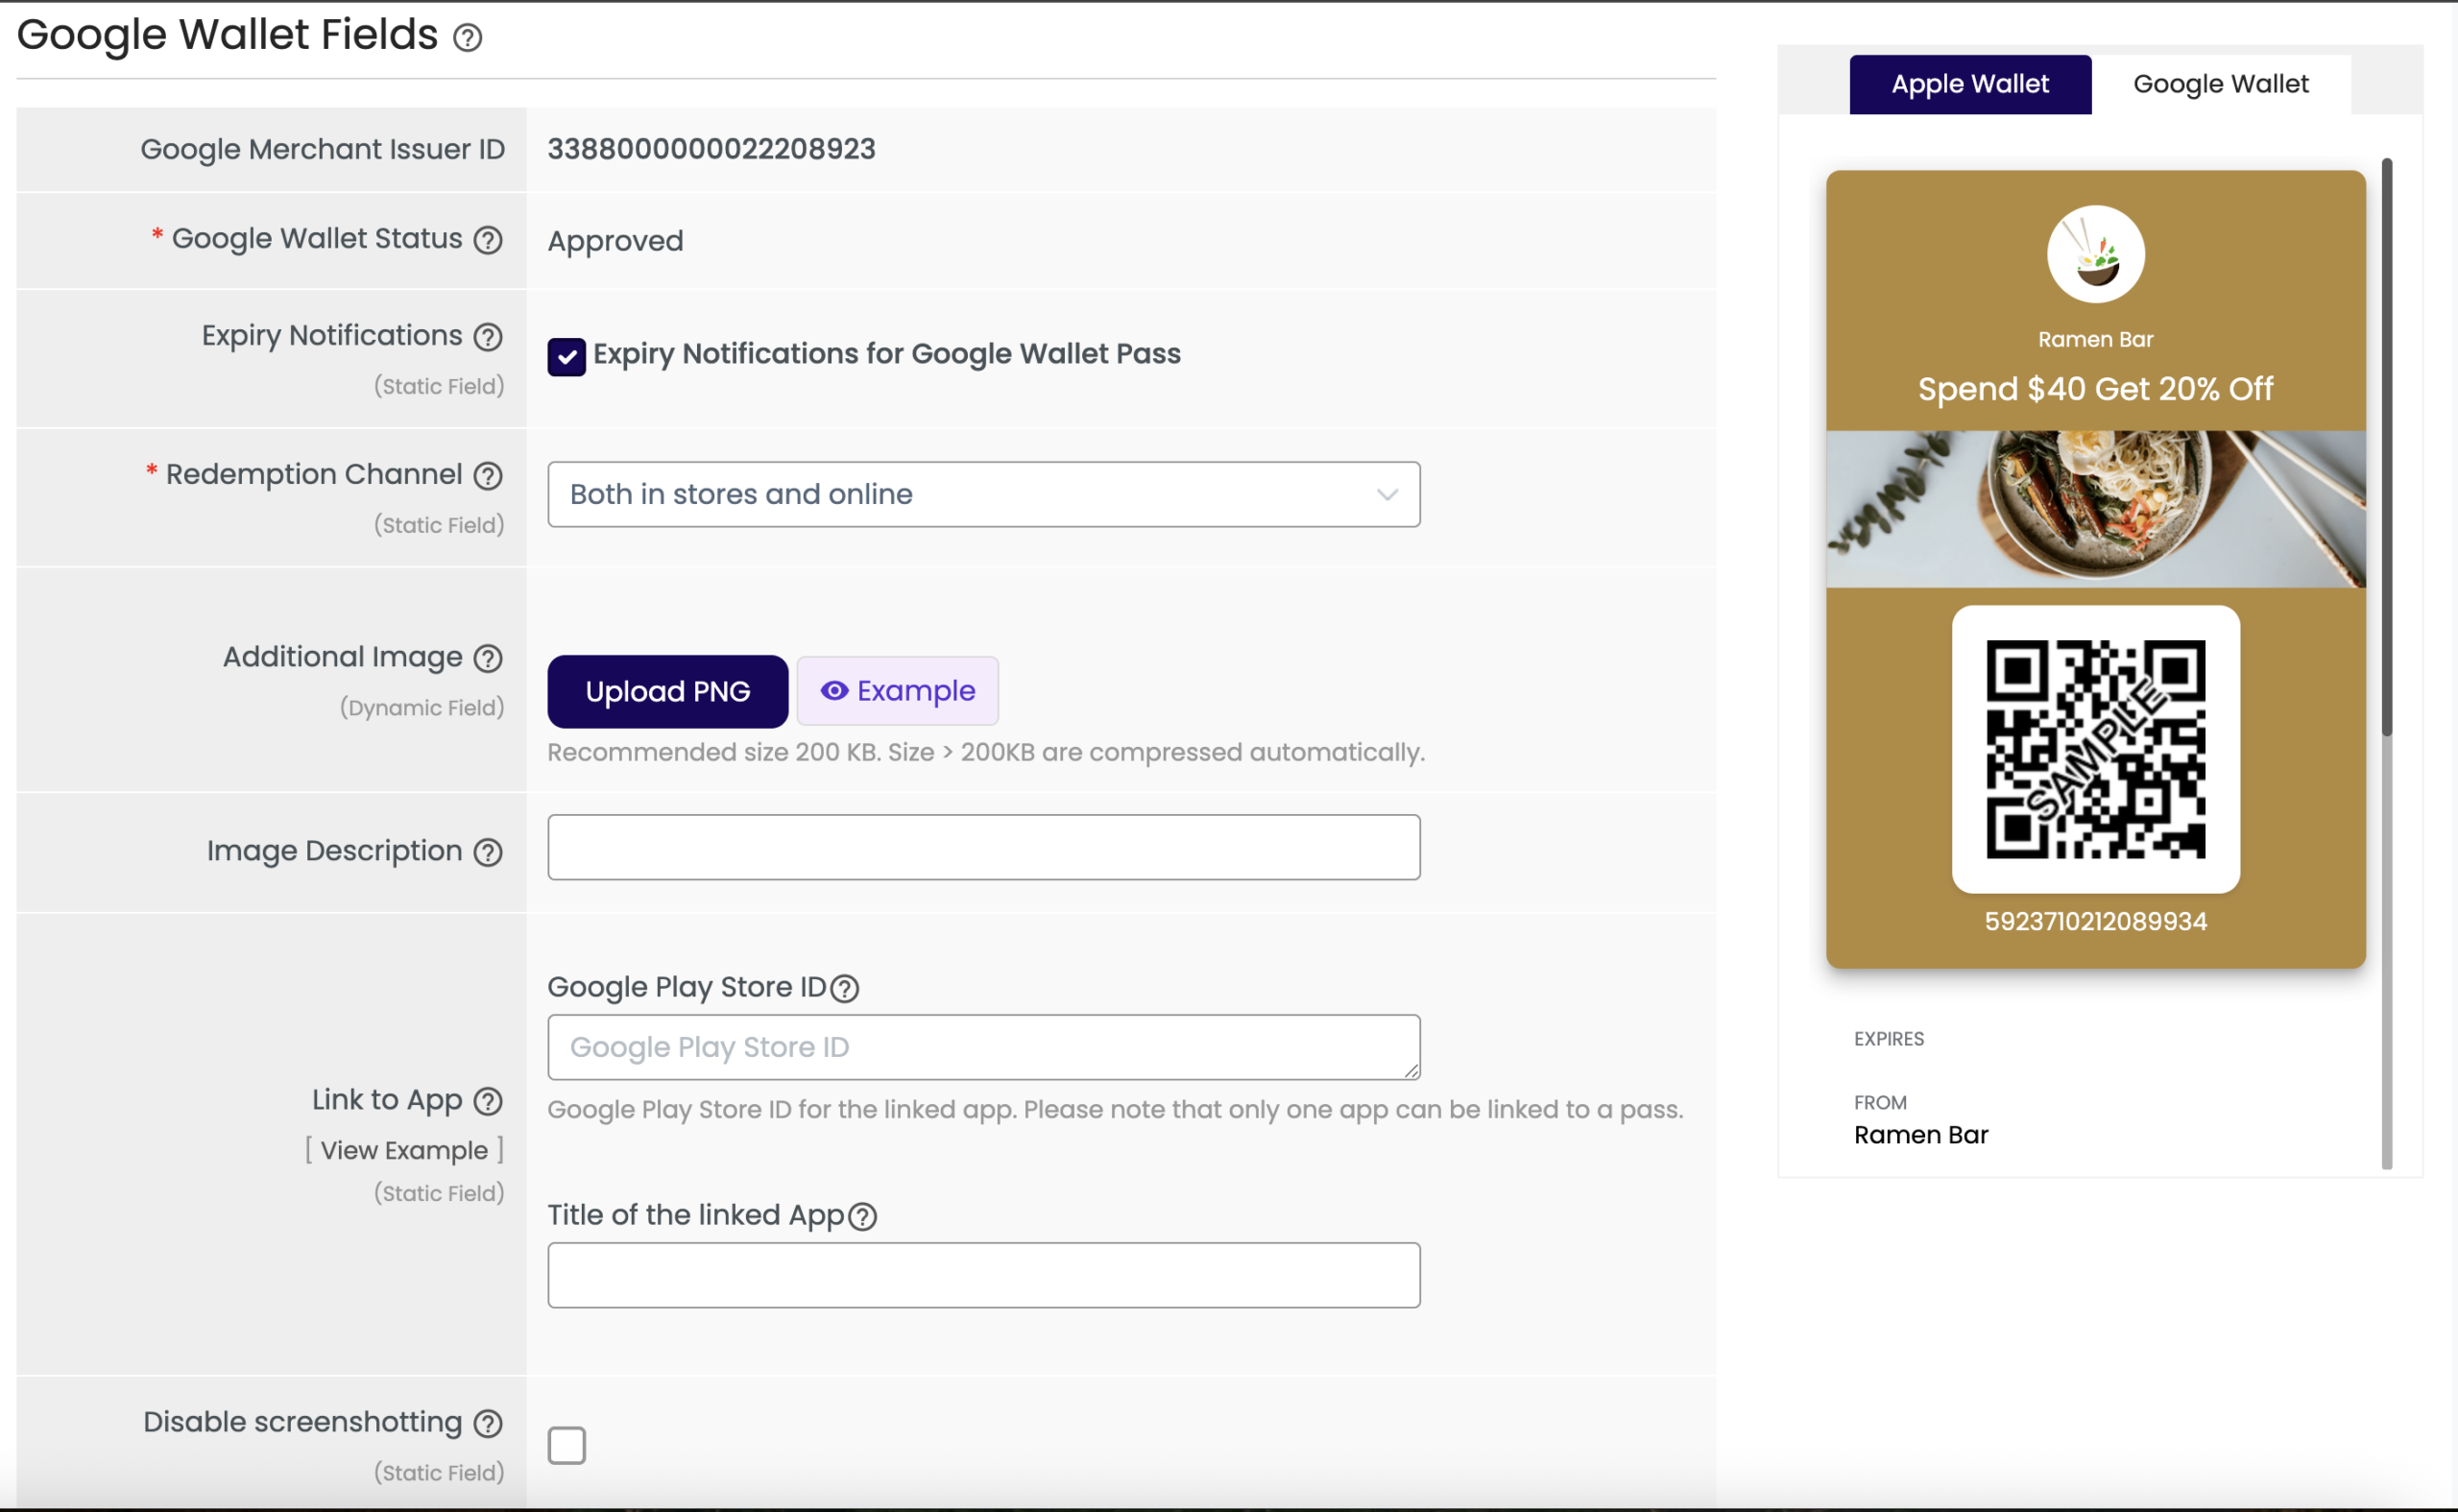Viewport: 2458px width, 1512px height.
Task: Click help icon next to Google Wallet Status
Action: (488, 240)
